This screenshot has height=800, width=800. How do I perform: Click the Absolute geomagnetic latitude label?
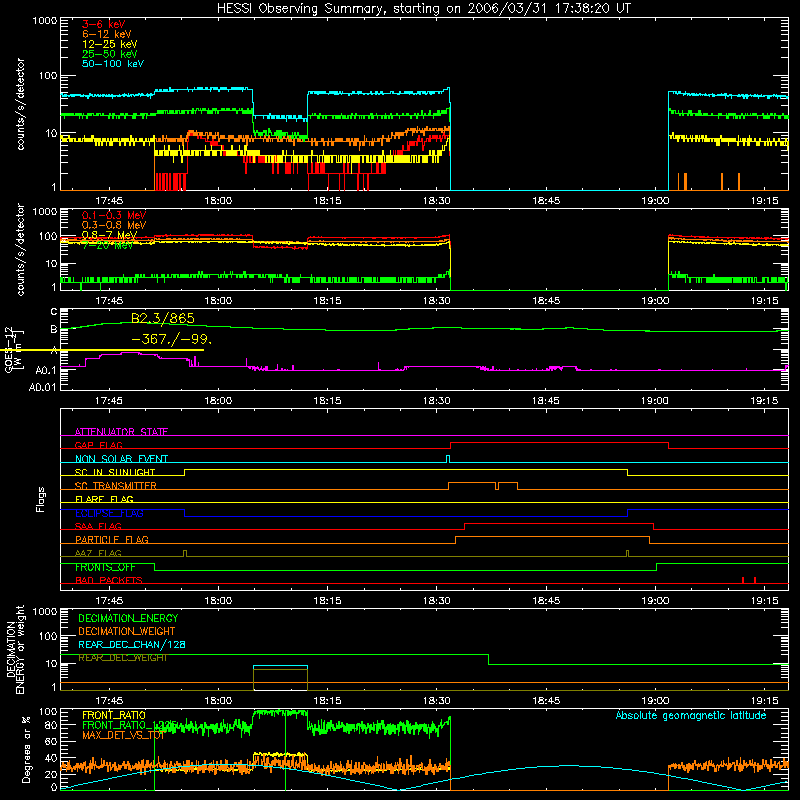point(691,715)
